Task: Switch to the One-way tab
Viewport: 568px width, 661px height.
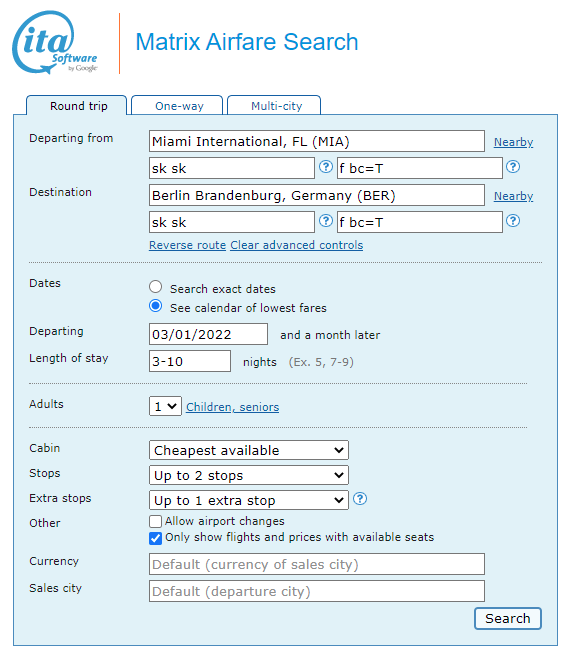Action: pyautogui.click(x=177, y=105)
